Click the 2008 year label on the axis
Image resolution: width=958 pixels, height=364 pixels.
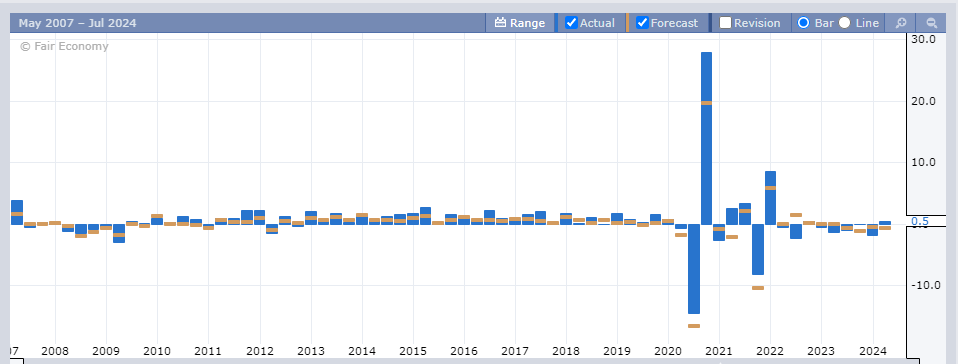55,351
